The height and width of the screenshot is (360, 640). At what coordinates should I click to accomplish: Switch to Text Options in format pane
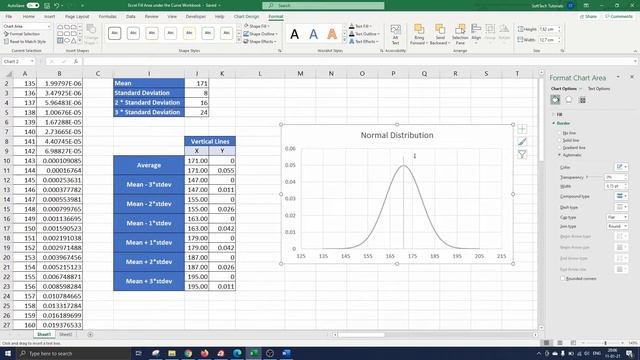(x=599, y=89)
